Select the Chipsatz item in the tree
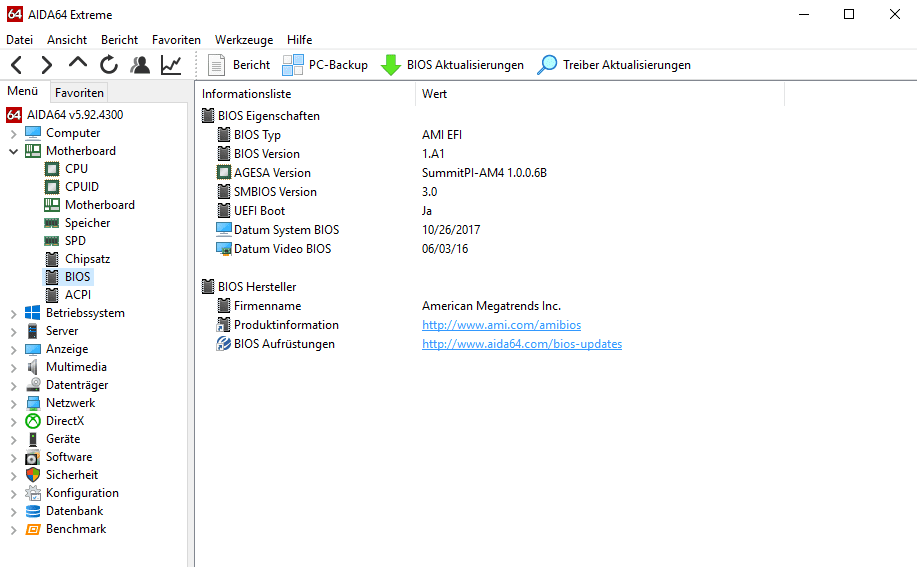This screenshot has height=567, width=917. click(87, 259)
